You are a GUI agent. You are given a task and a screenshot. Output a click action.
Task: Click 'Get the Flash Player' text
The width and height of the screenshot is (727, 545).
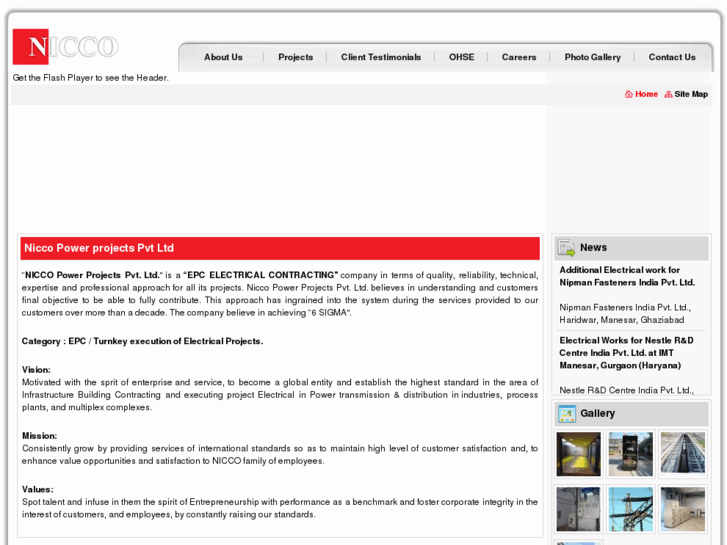tap(90, 78)
